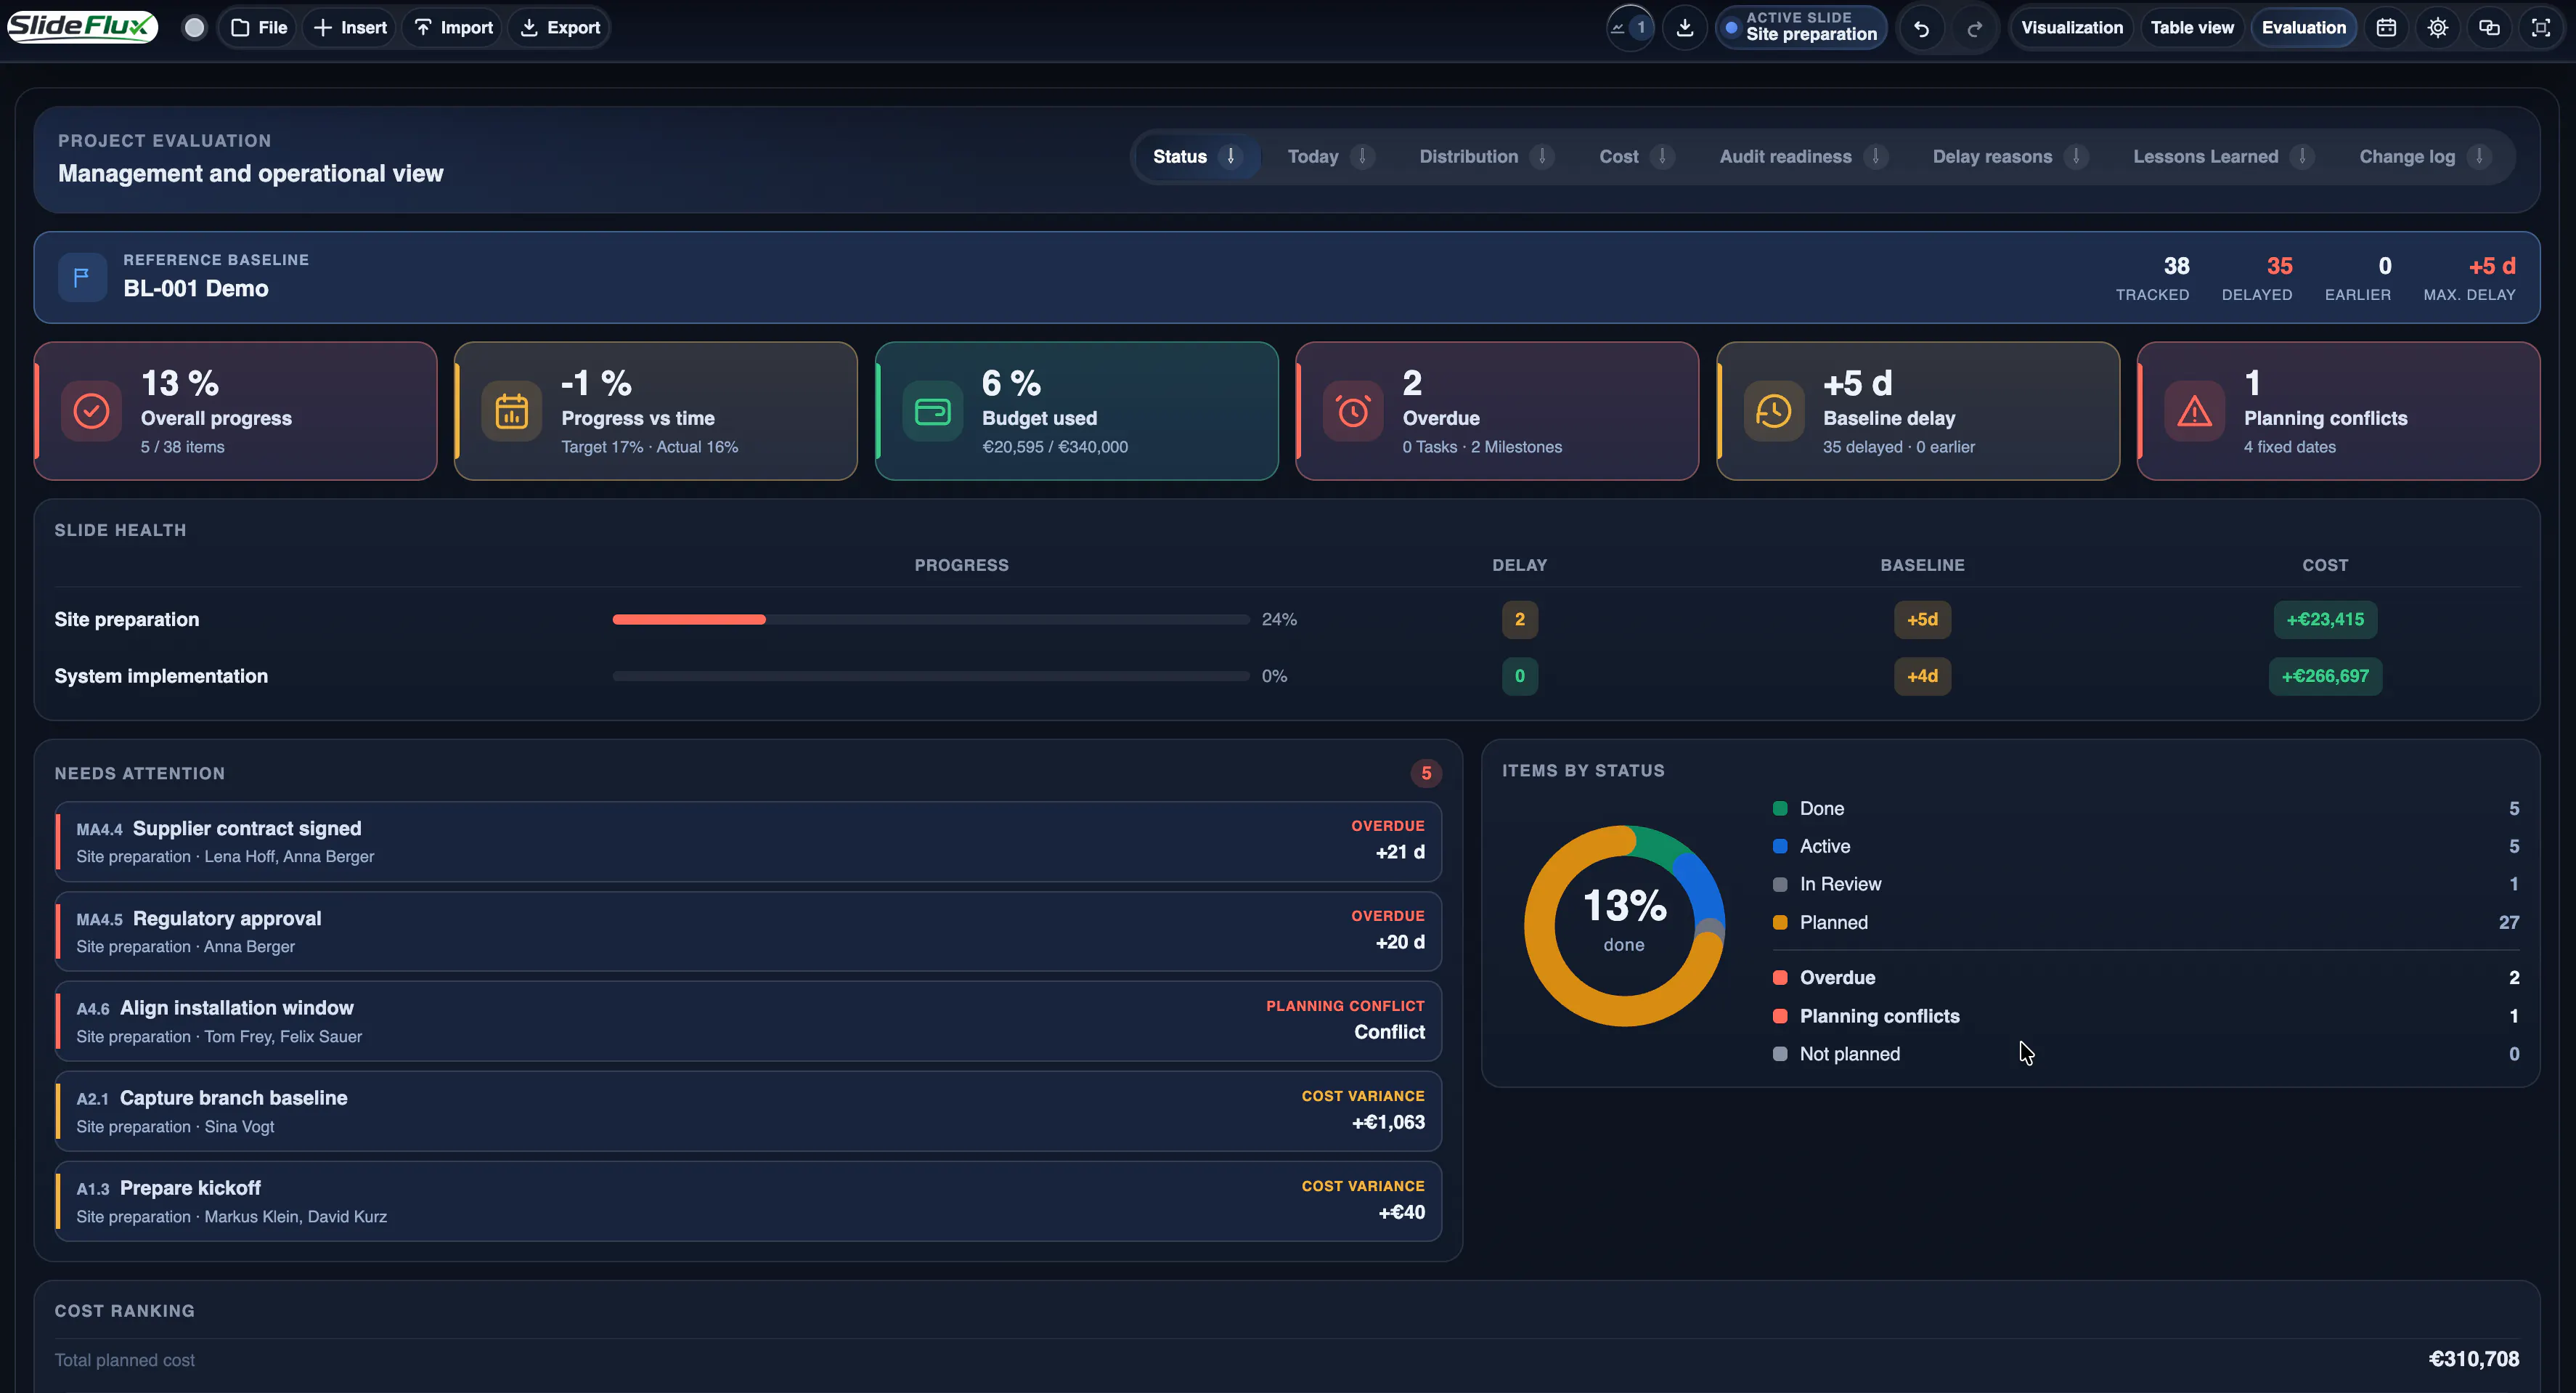2576x1393 pixels.
Task: Click the System implementation progress bar at 0%
Action: 931,676
